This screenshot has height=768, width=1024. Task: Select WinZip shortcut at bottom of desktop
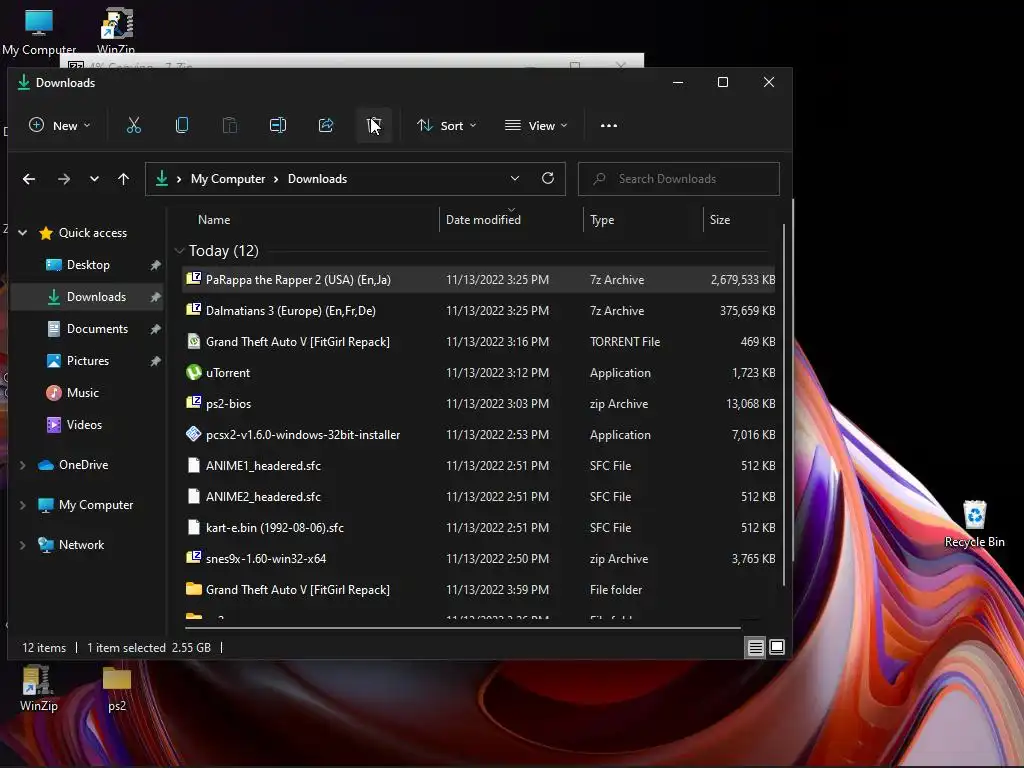click(x=39, y=688)
